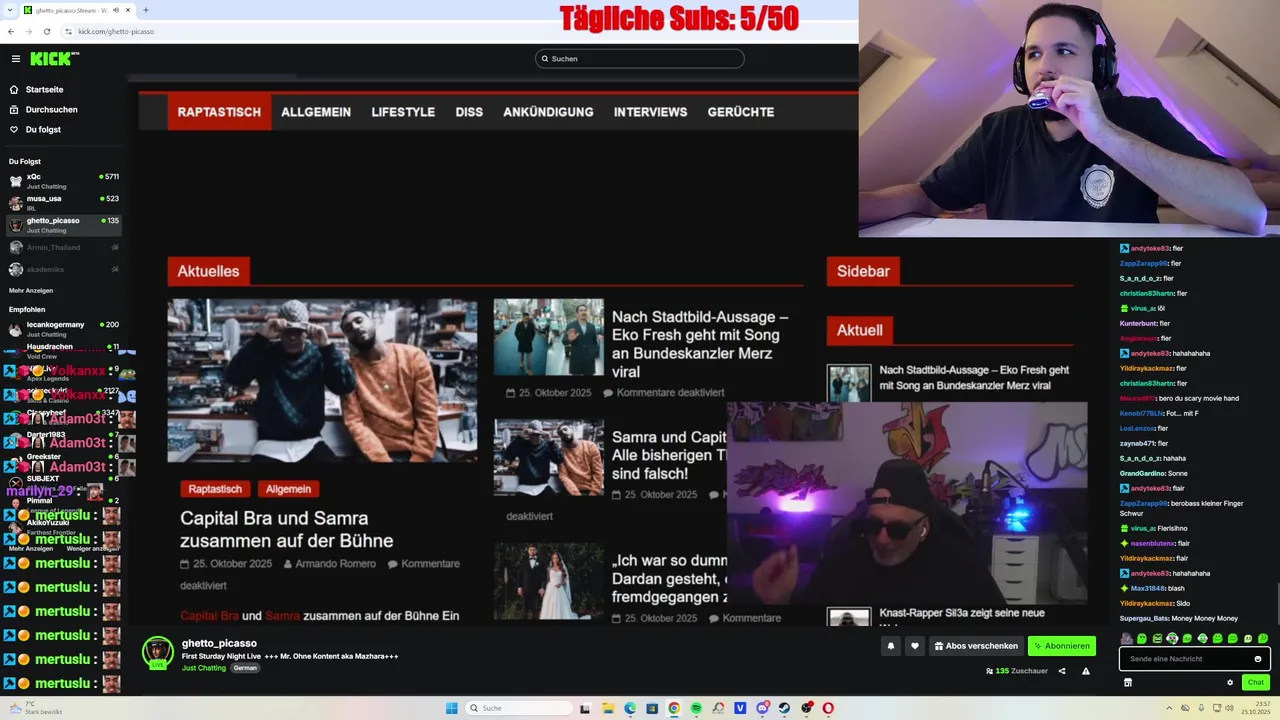Viewport: 1280px width, 720px height.
Task: Open the Capital Bra and Samra thumbnail
Action: (x=322, y=380)
